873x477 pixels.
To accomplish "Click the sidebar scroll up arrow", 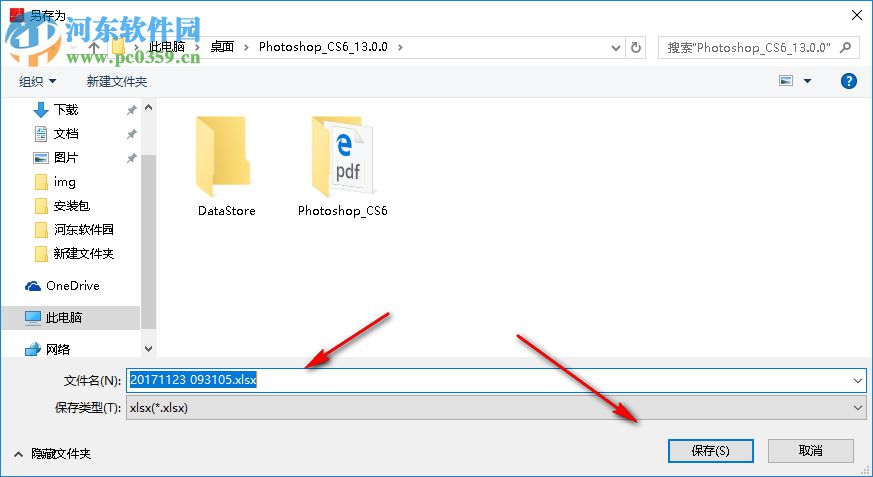I will tap(148, 107).
